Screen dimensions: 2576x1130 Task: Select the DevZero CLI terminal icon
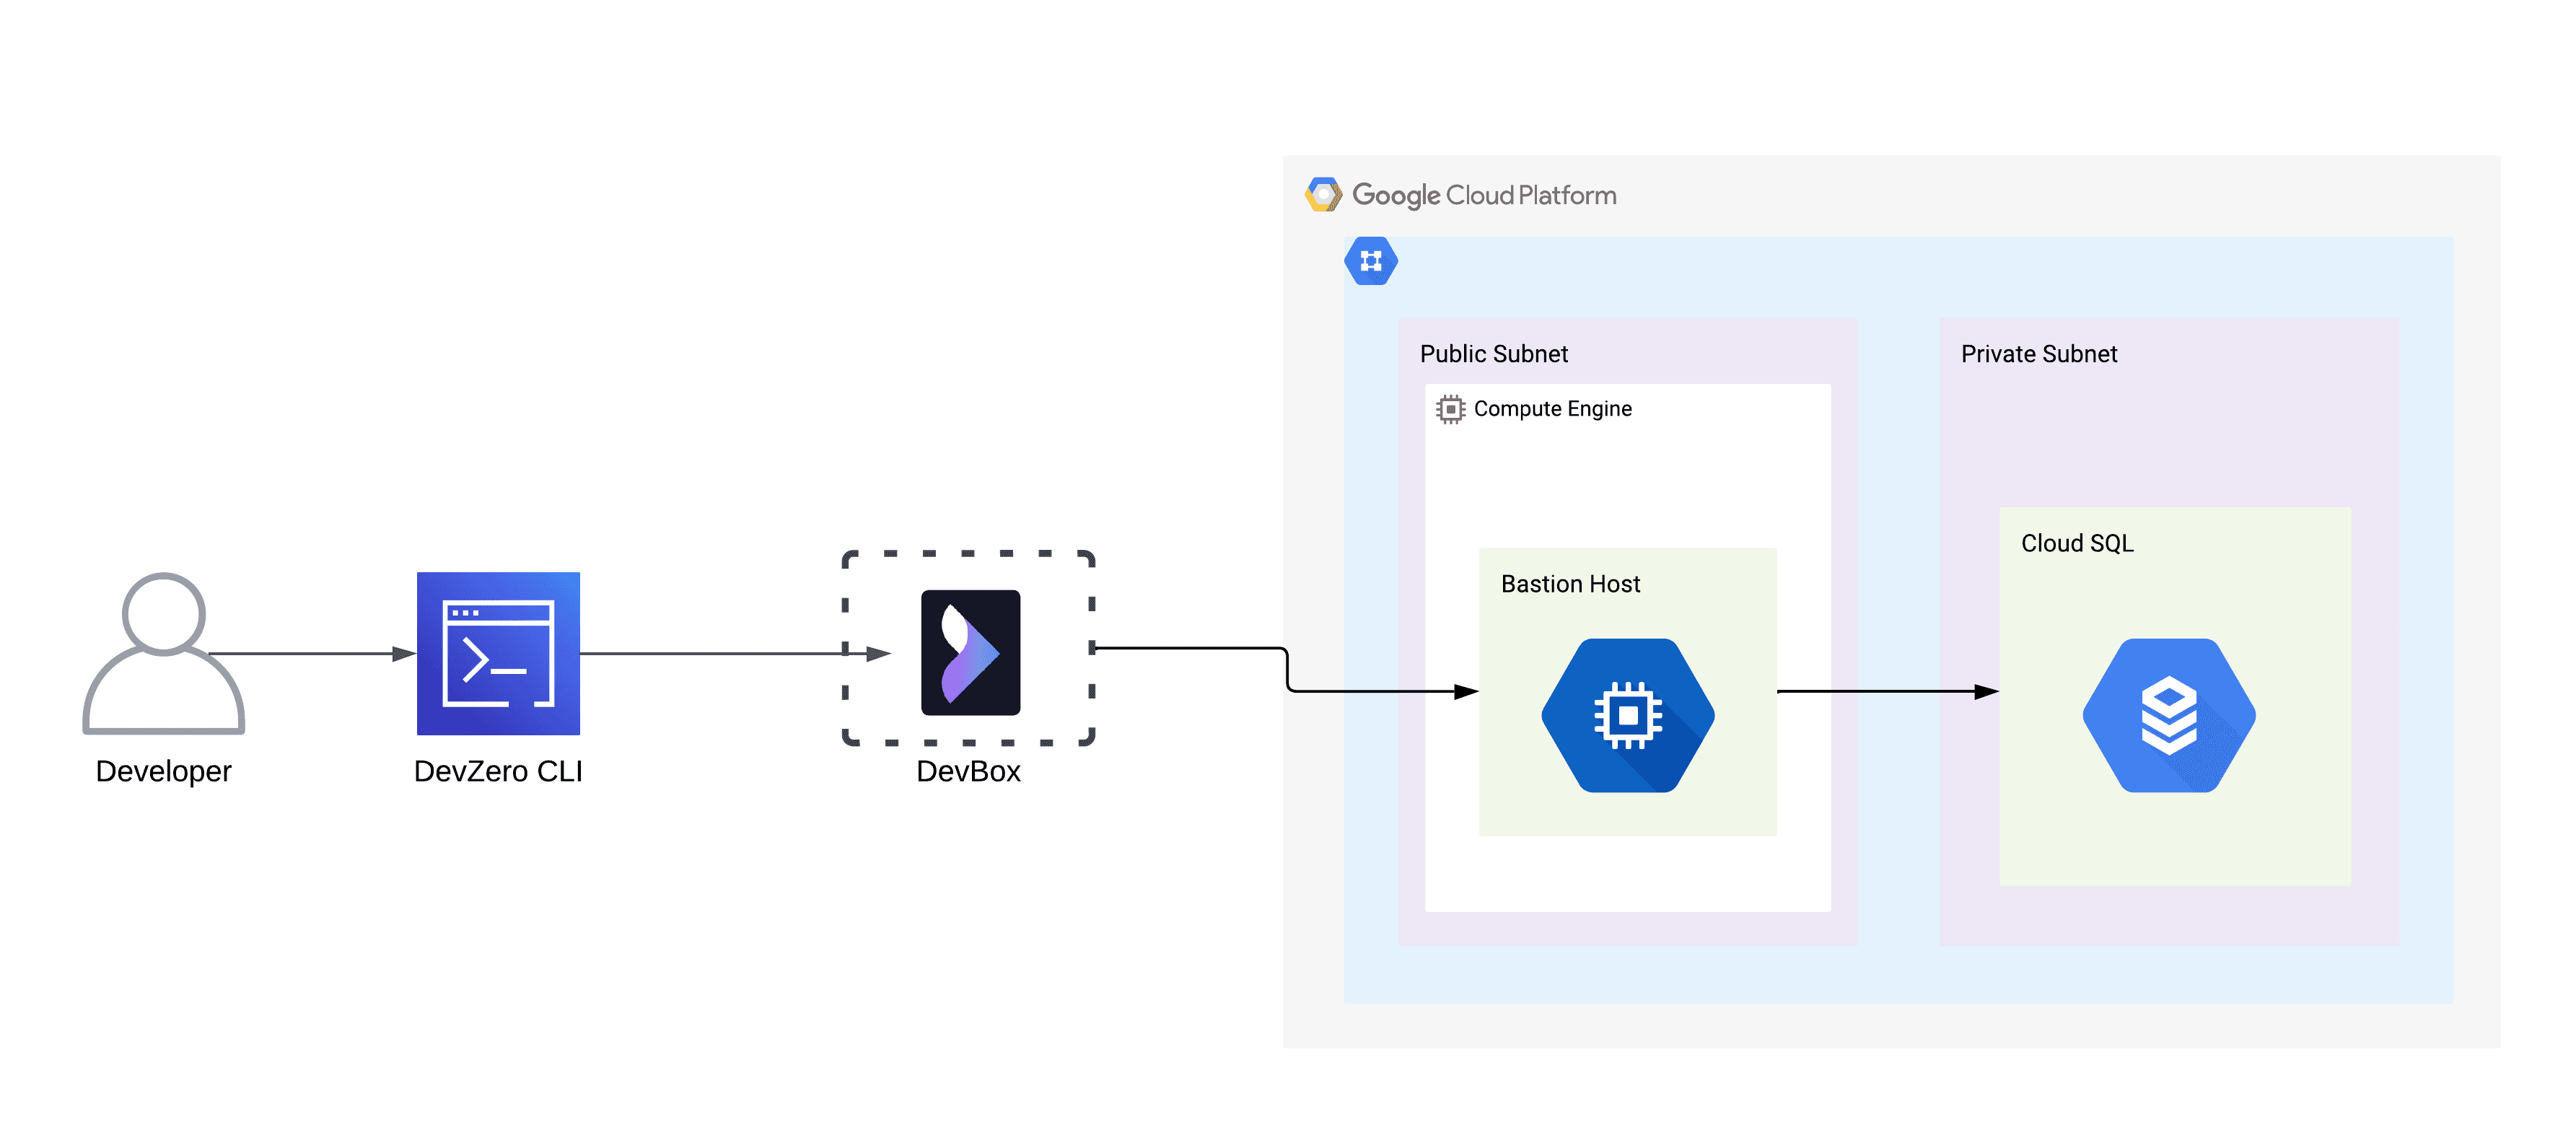498,653
